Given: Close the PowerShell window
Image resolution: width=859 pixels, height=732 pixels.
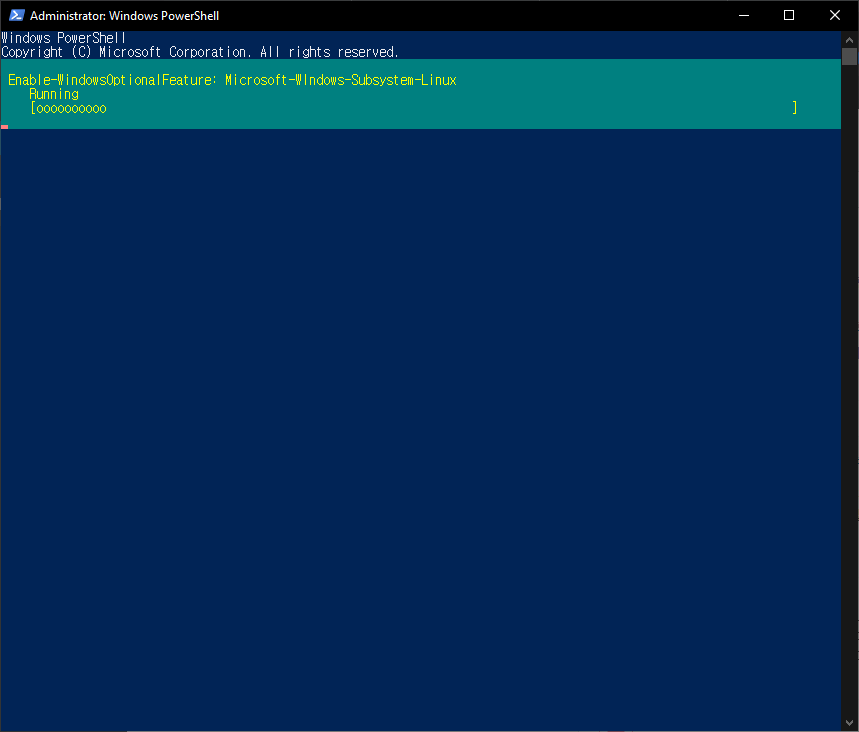Looking at the screenshot, I should pos(835,15).
